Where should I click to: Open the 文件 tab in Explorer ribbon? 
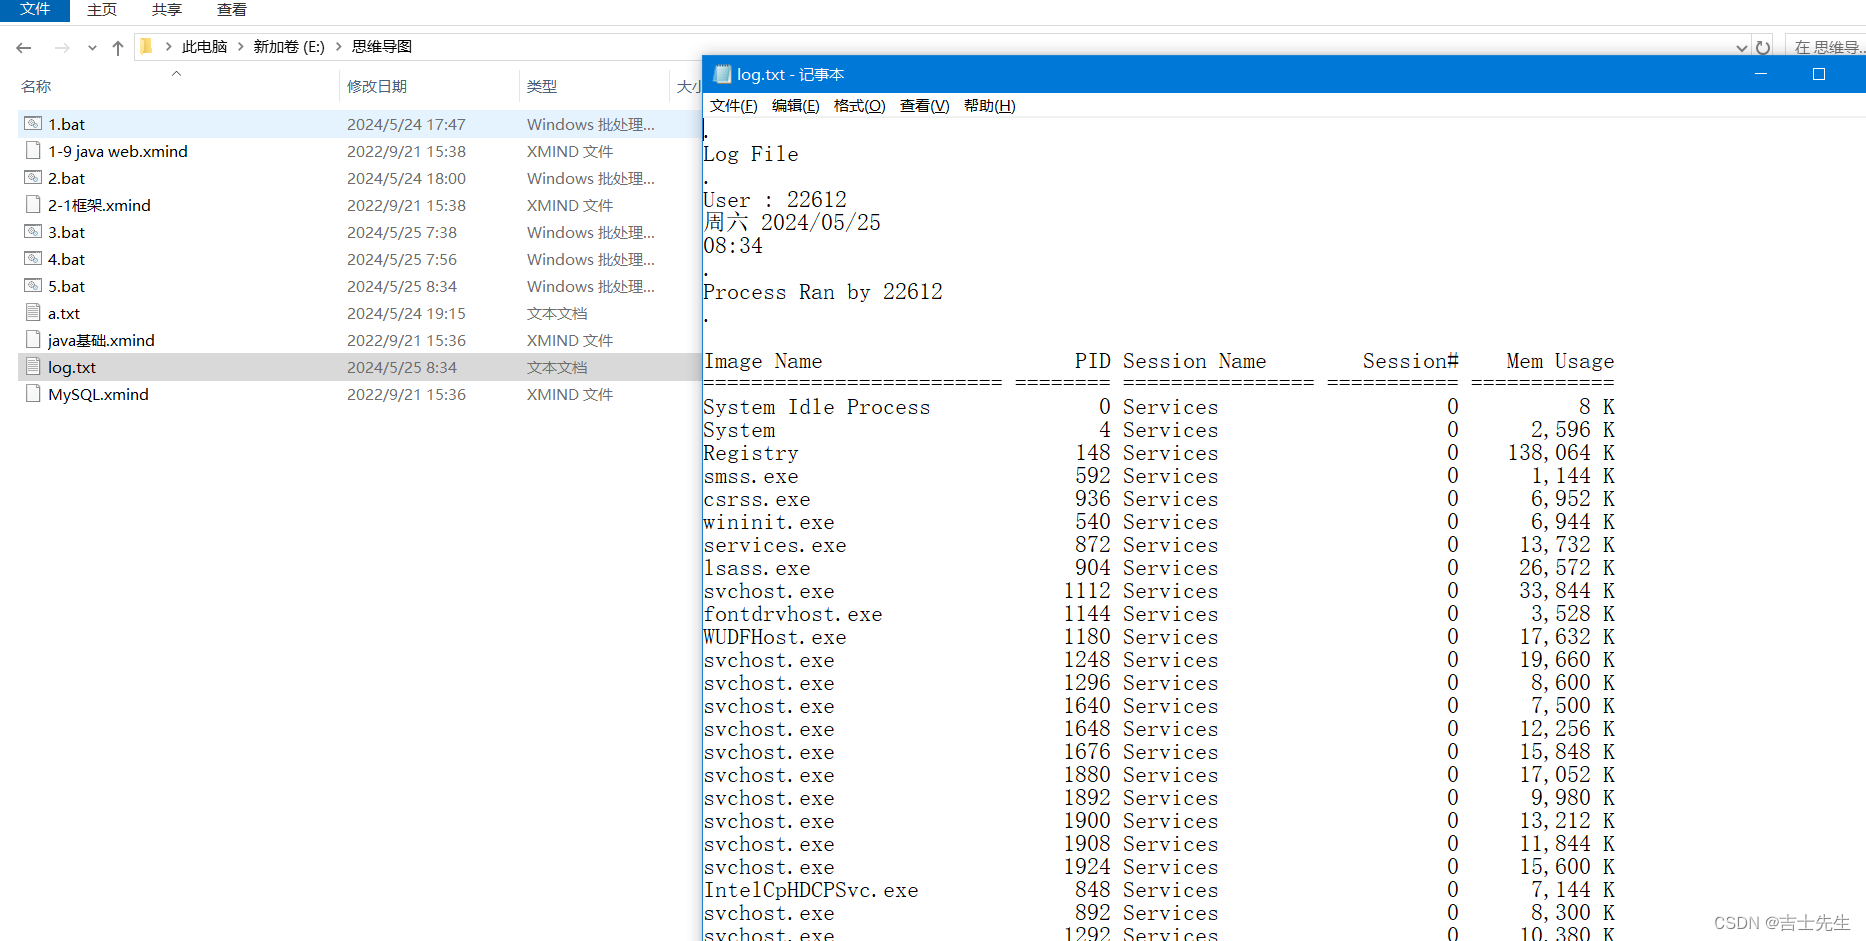click(35, 10)
